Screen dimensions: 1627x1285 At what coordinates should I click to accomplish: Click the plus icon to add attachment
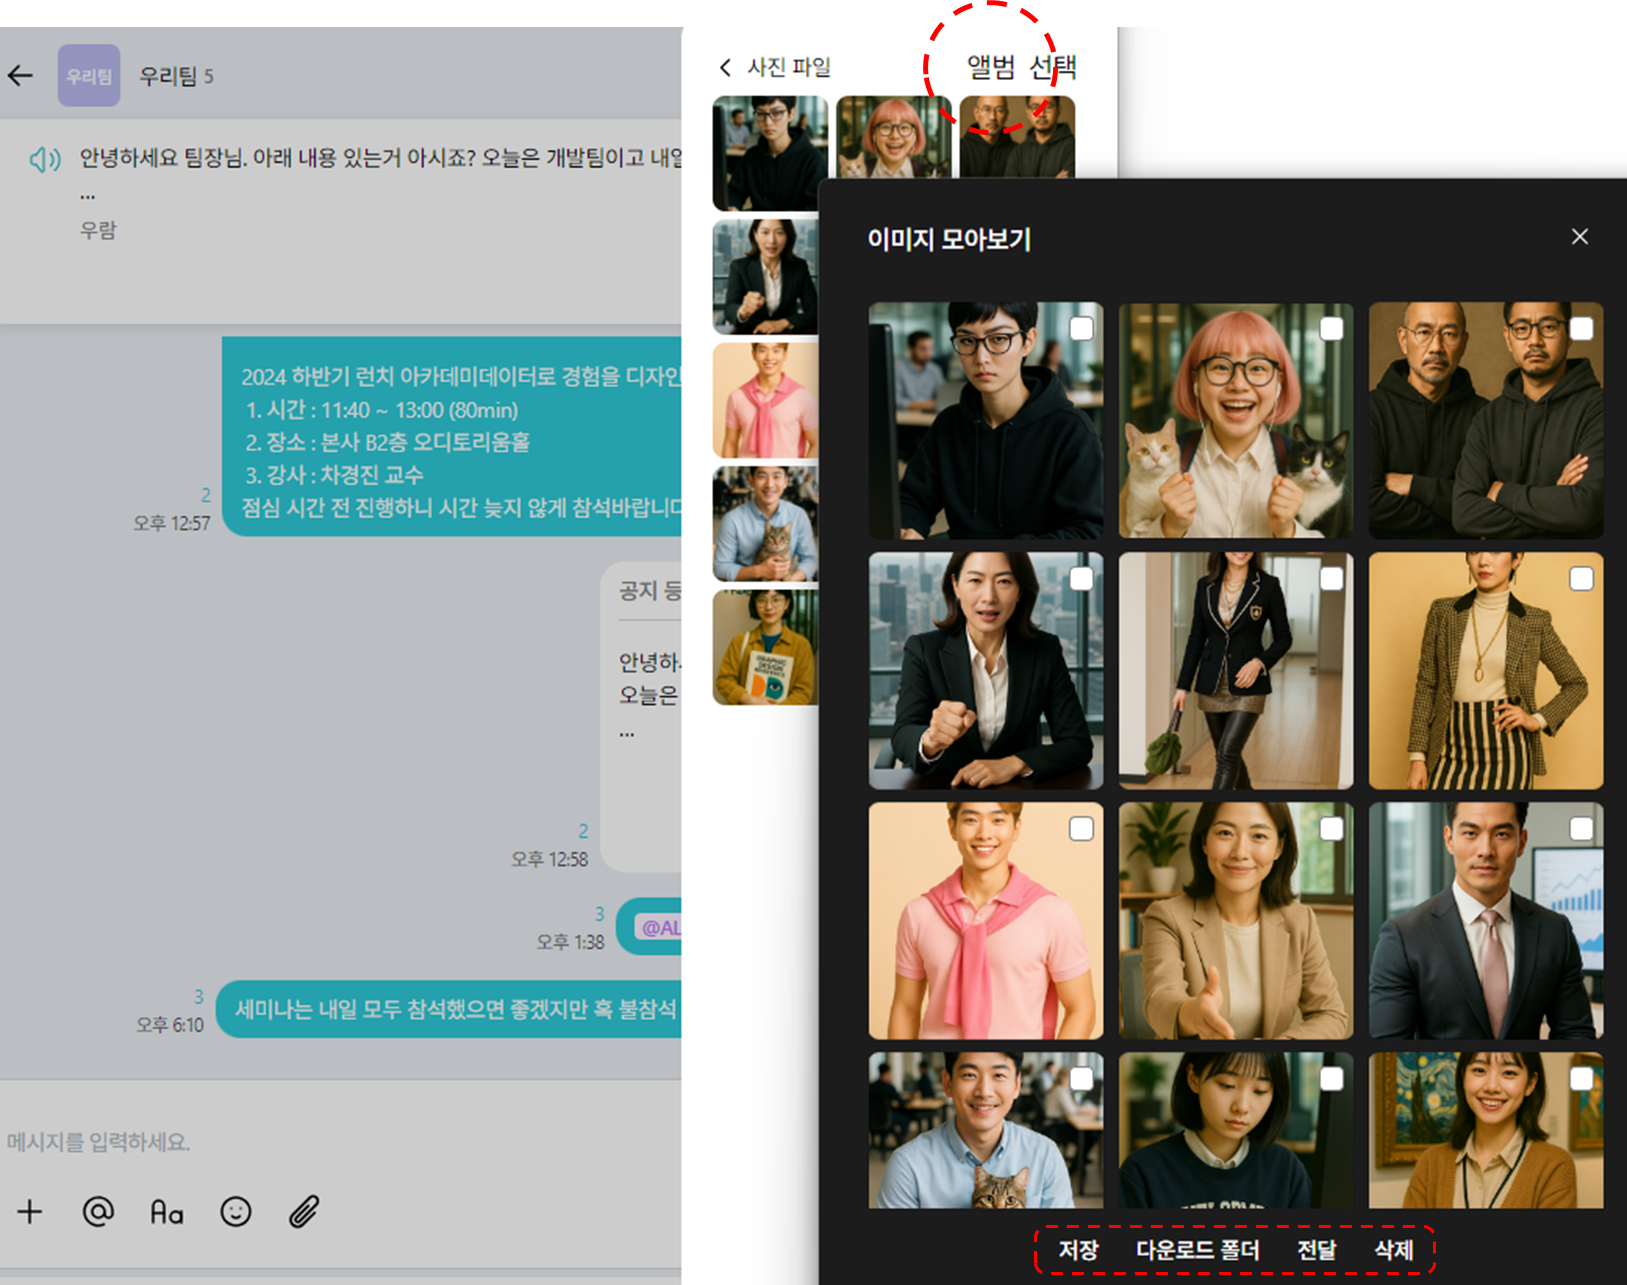(x=30, y=1212)
